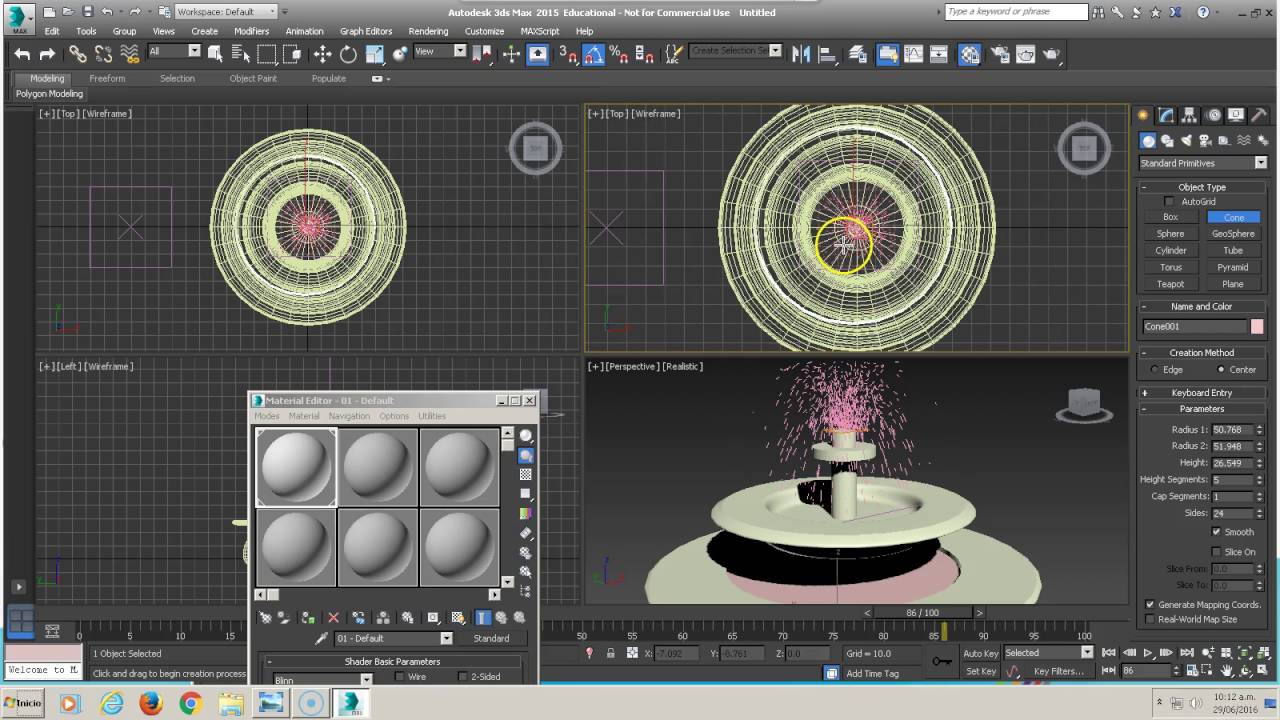Select the Center creation method radio
The image size is (1280, 720).
1221,370
